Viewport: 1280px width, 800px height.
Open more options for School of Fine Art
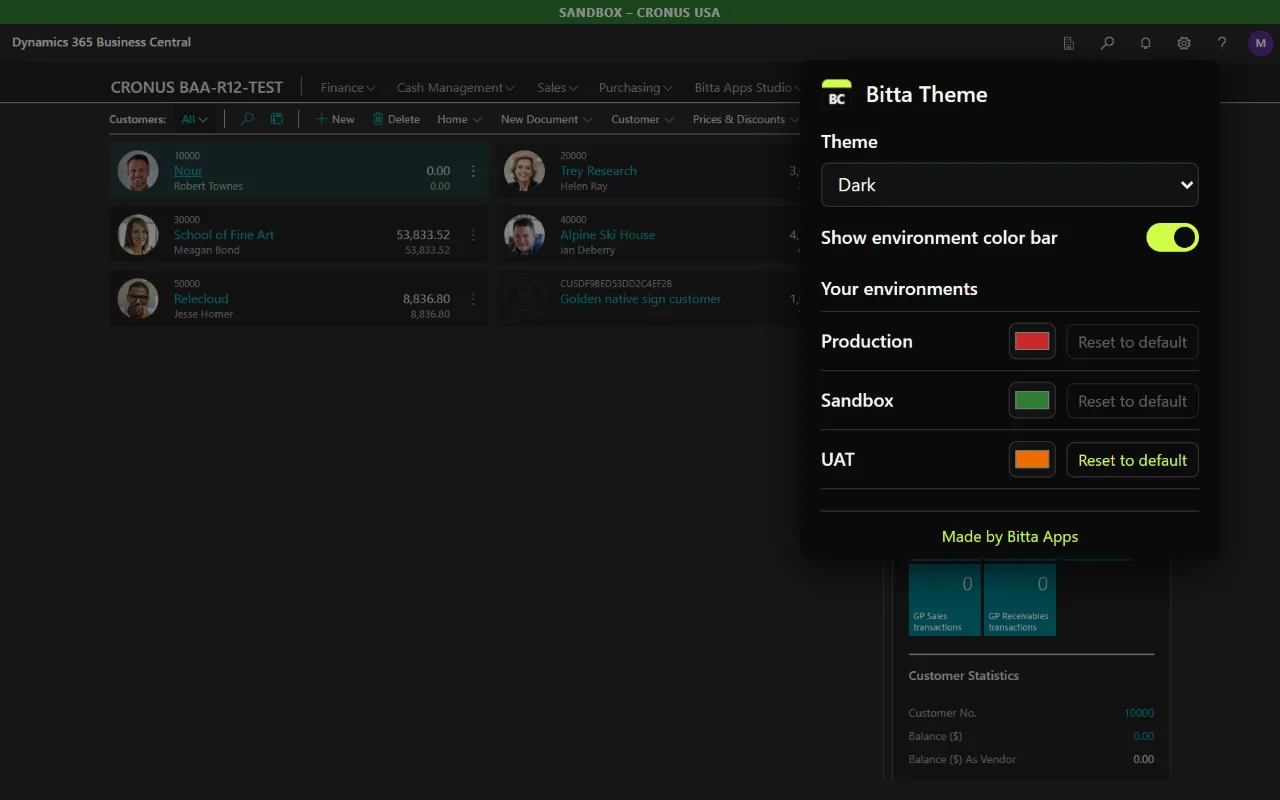(x=473, y=235)
